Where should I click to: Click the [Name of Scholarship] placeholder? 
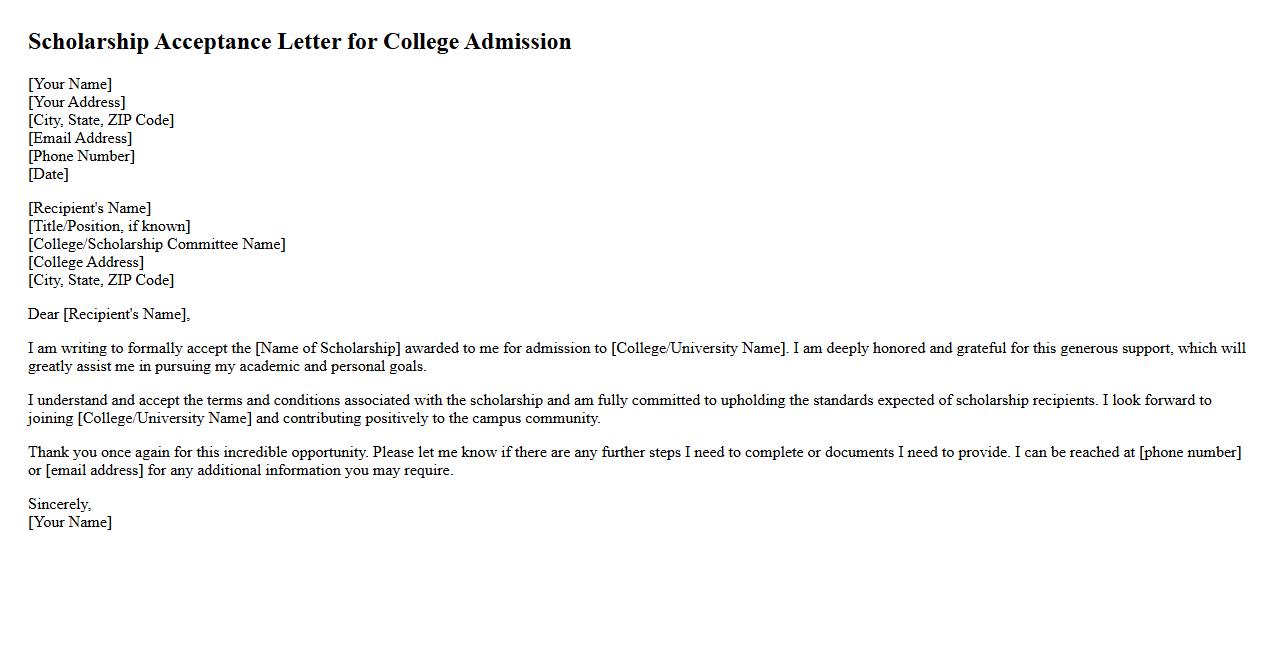point(328,348)
